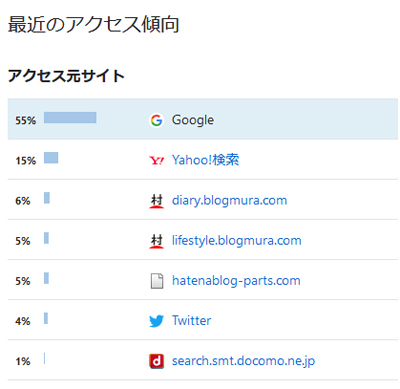
Task: Open the Twitter referrer link
Action: tap(191, 320)
